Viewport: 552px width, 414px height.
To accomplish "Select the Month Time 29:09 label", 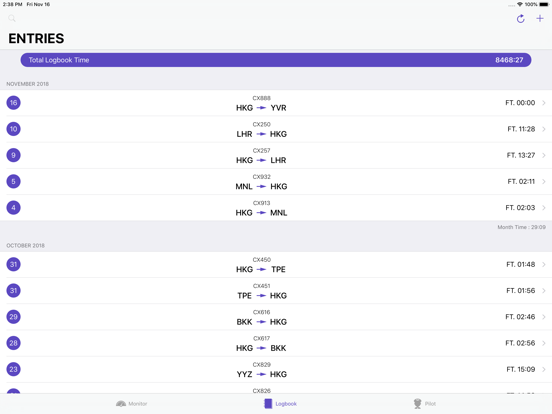I will coord(521,227).
